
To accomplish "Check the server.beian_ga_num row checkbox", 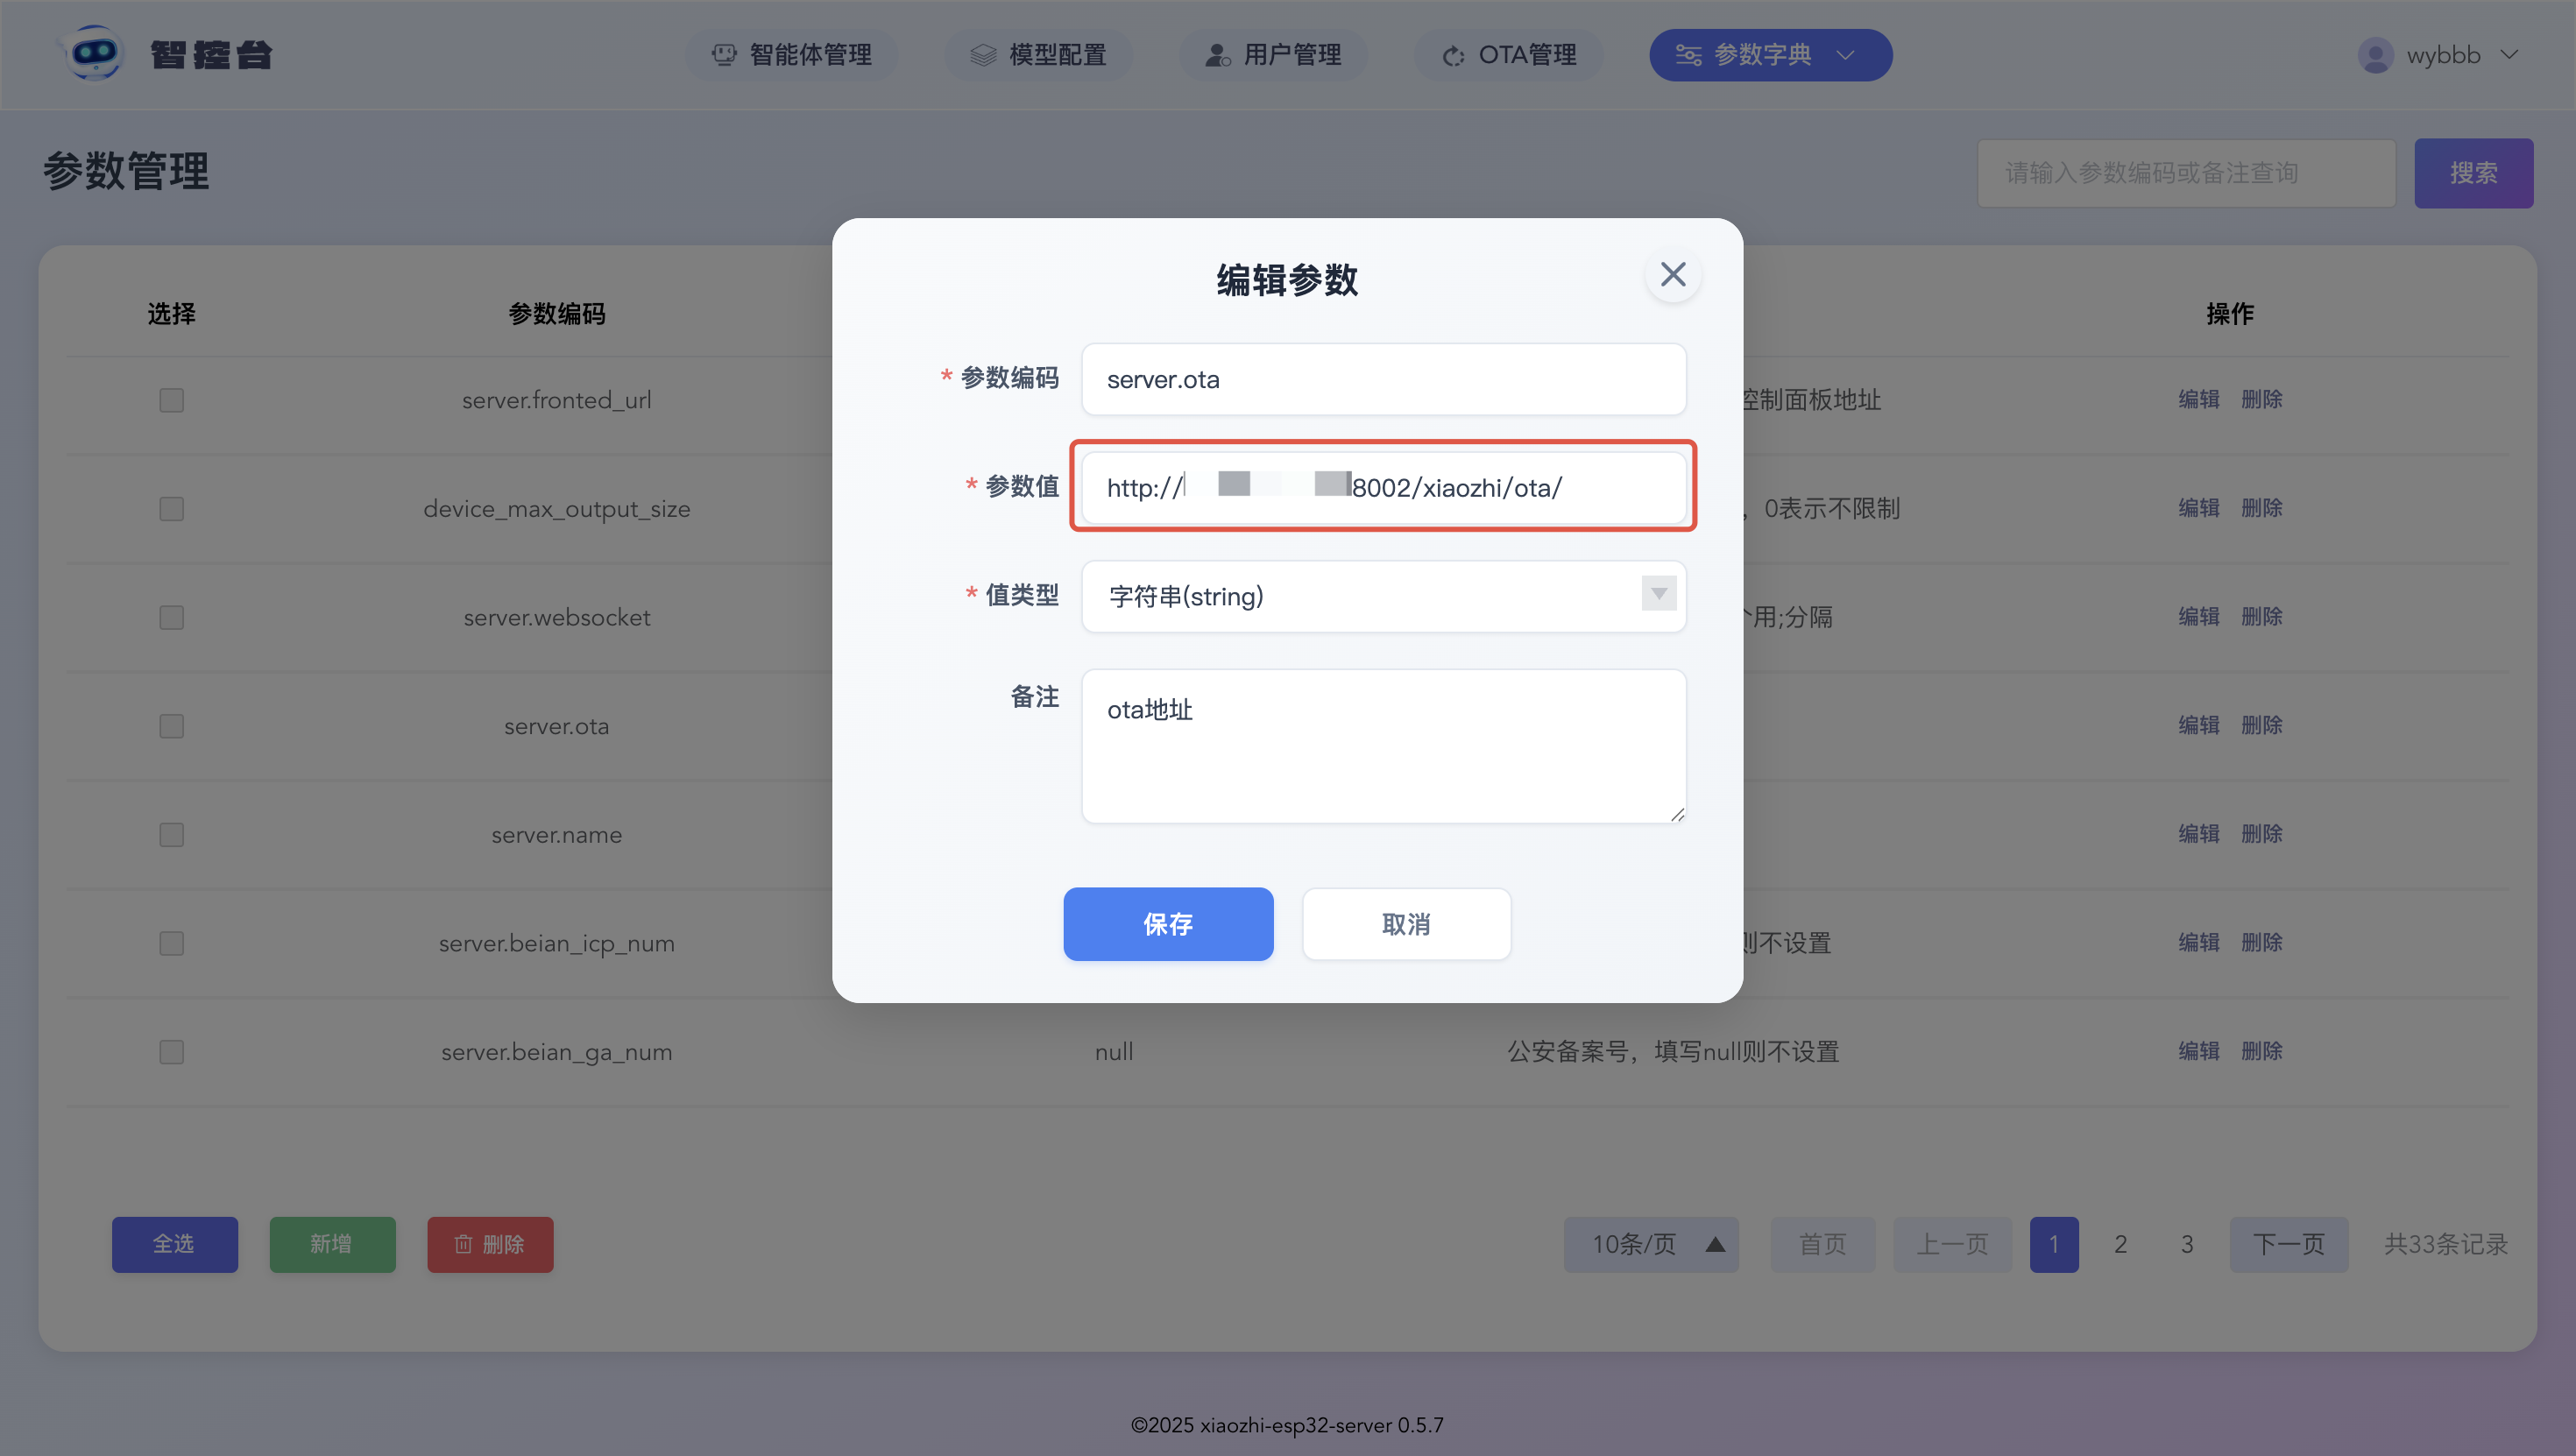I will (172, 1052).
